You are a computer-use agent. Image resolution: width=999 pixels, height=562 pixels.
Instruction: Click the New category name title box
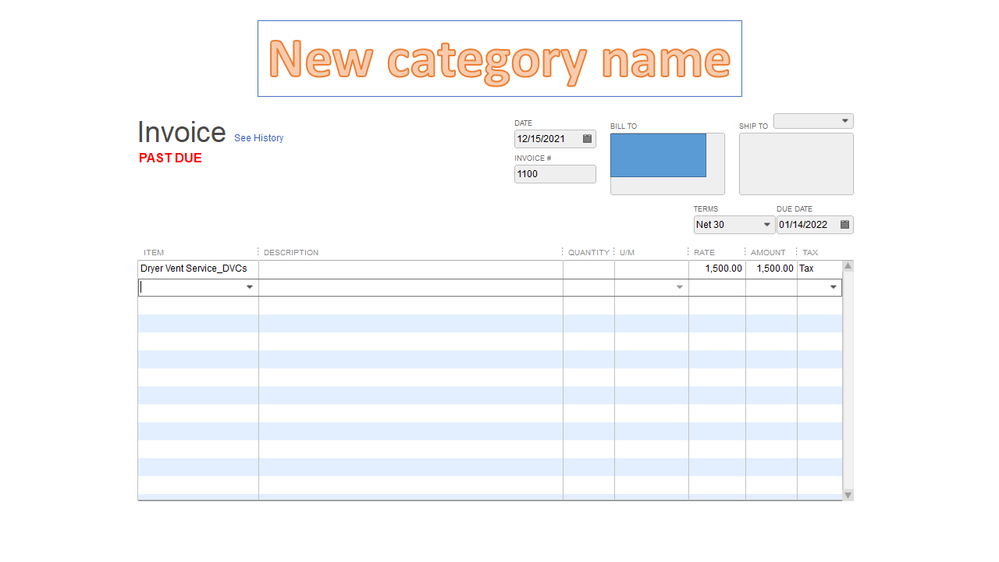500,59
